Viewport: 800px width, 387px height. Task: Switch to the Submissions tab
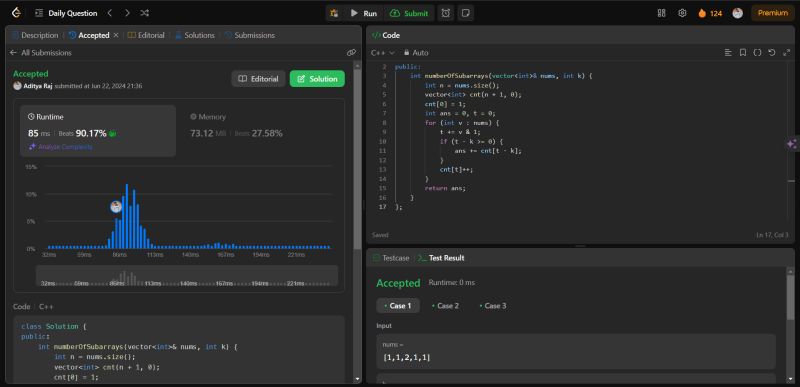tap(249, 35)
